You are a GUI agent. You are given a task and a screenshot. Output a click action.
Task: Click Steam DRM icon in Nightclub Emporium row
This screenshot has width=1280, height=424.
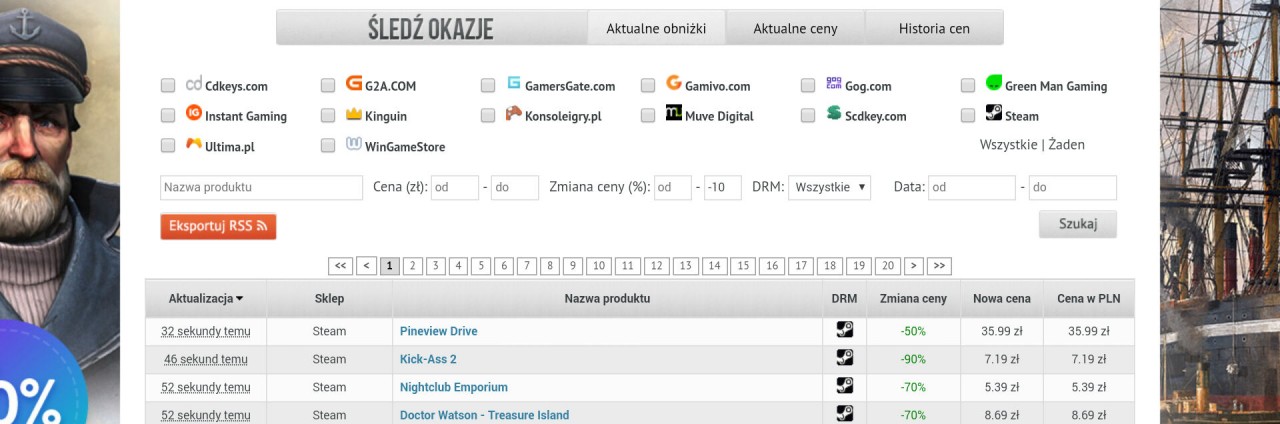coord(844,385)
